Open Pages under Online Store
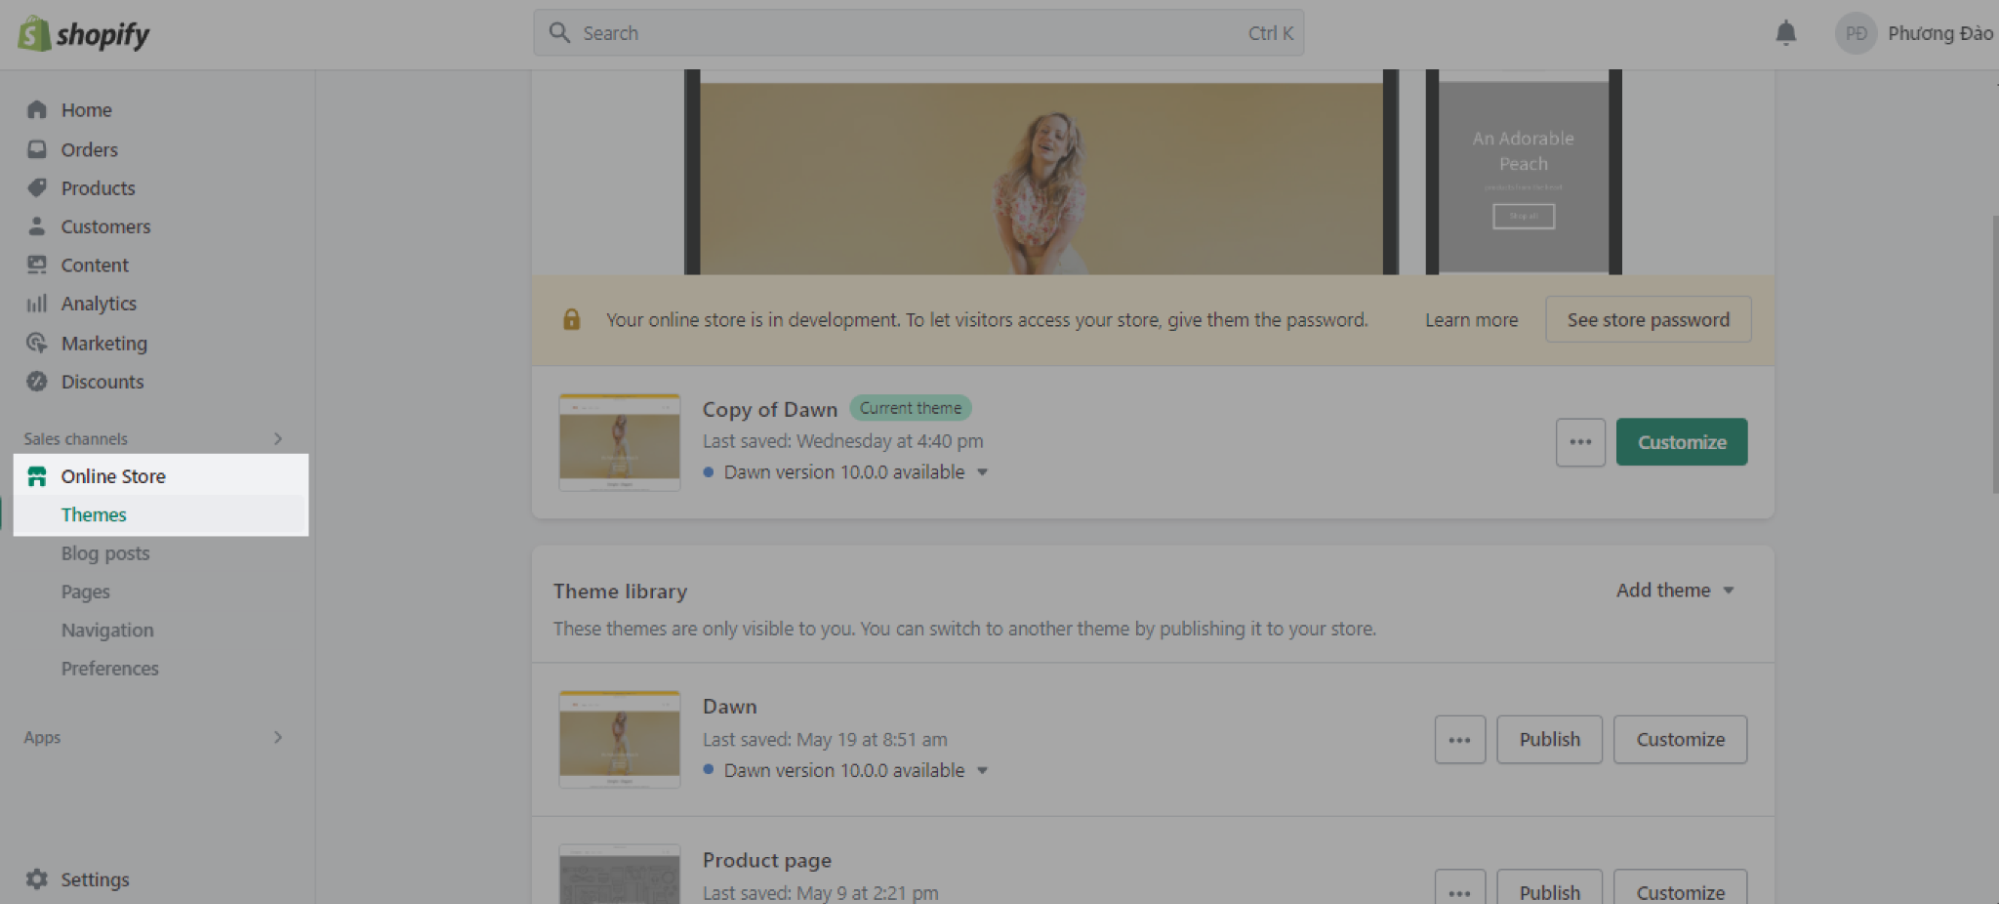Screen dimensions: 1999x904 click(x=85, y=591)
